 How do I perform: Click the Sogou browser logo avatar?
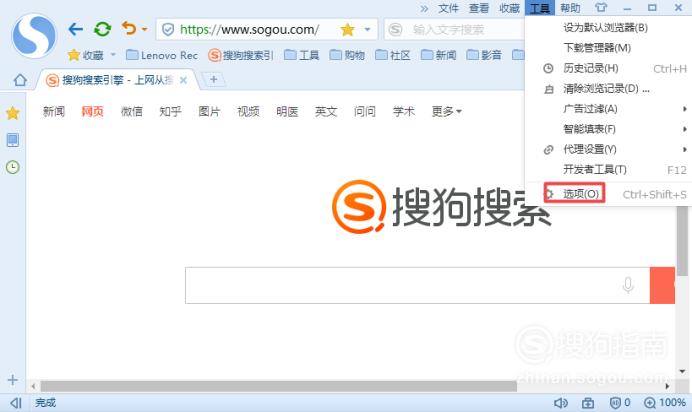(x=34, y=36)
